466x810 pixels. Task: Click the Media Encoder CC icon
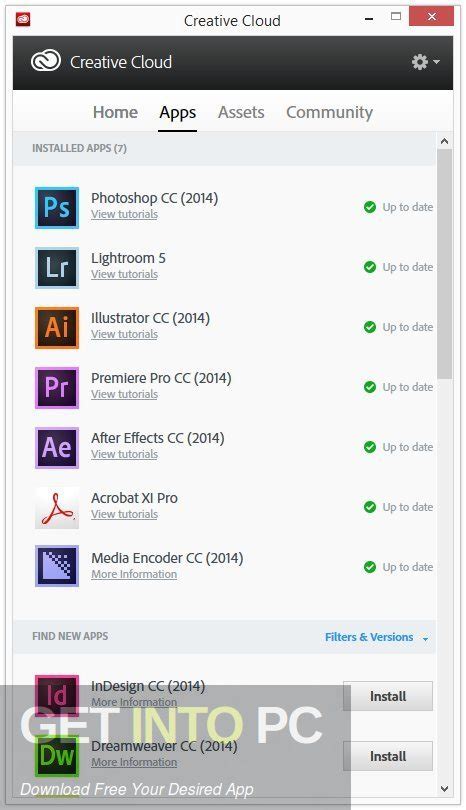57,566
